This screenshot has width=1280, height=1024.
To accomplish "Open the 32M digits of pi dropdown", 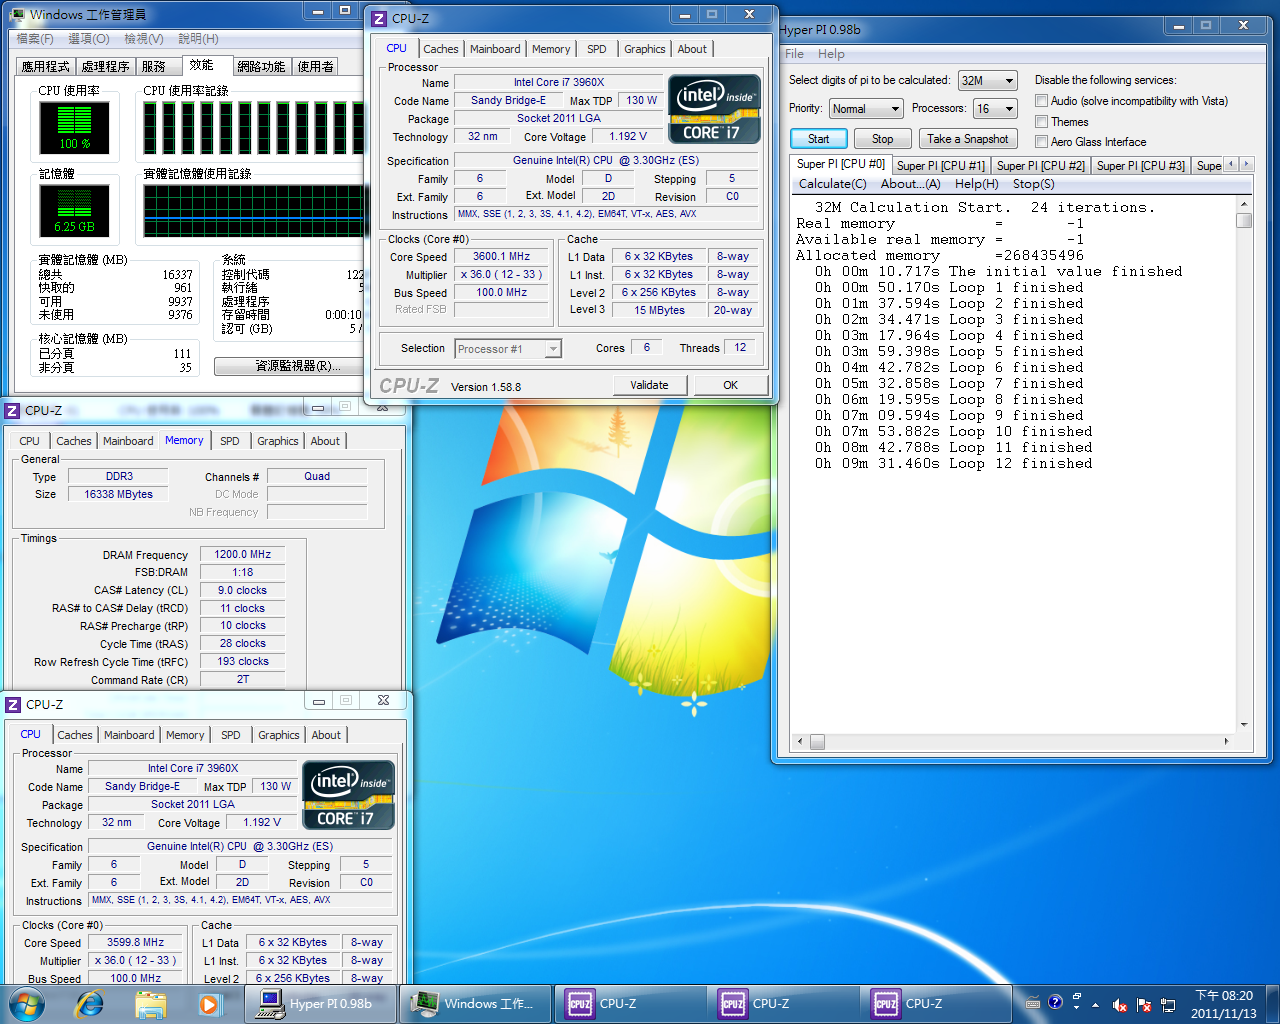I will click(987, 80).
